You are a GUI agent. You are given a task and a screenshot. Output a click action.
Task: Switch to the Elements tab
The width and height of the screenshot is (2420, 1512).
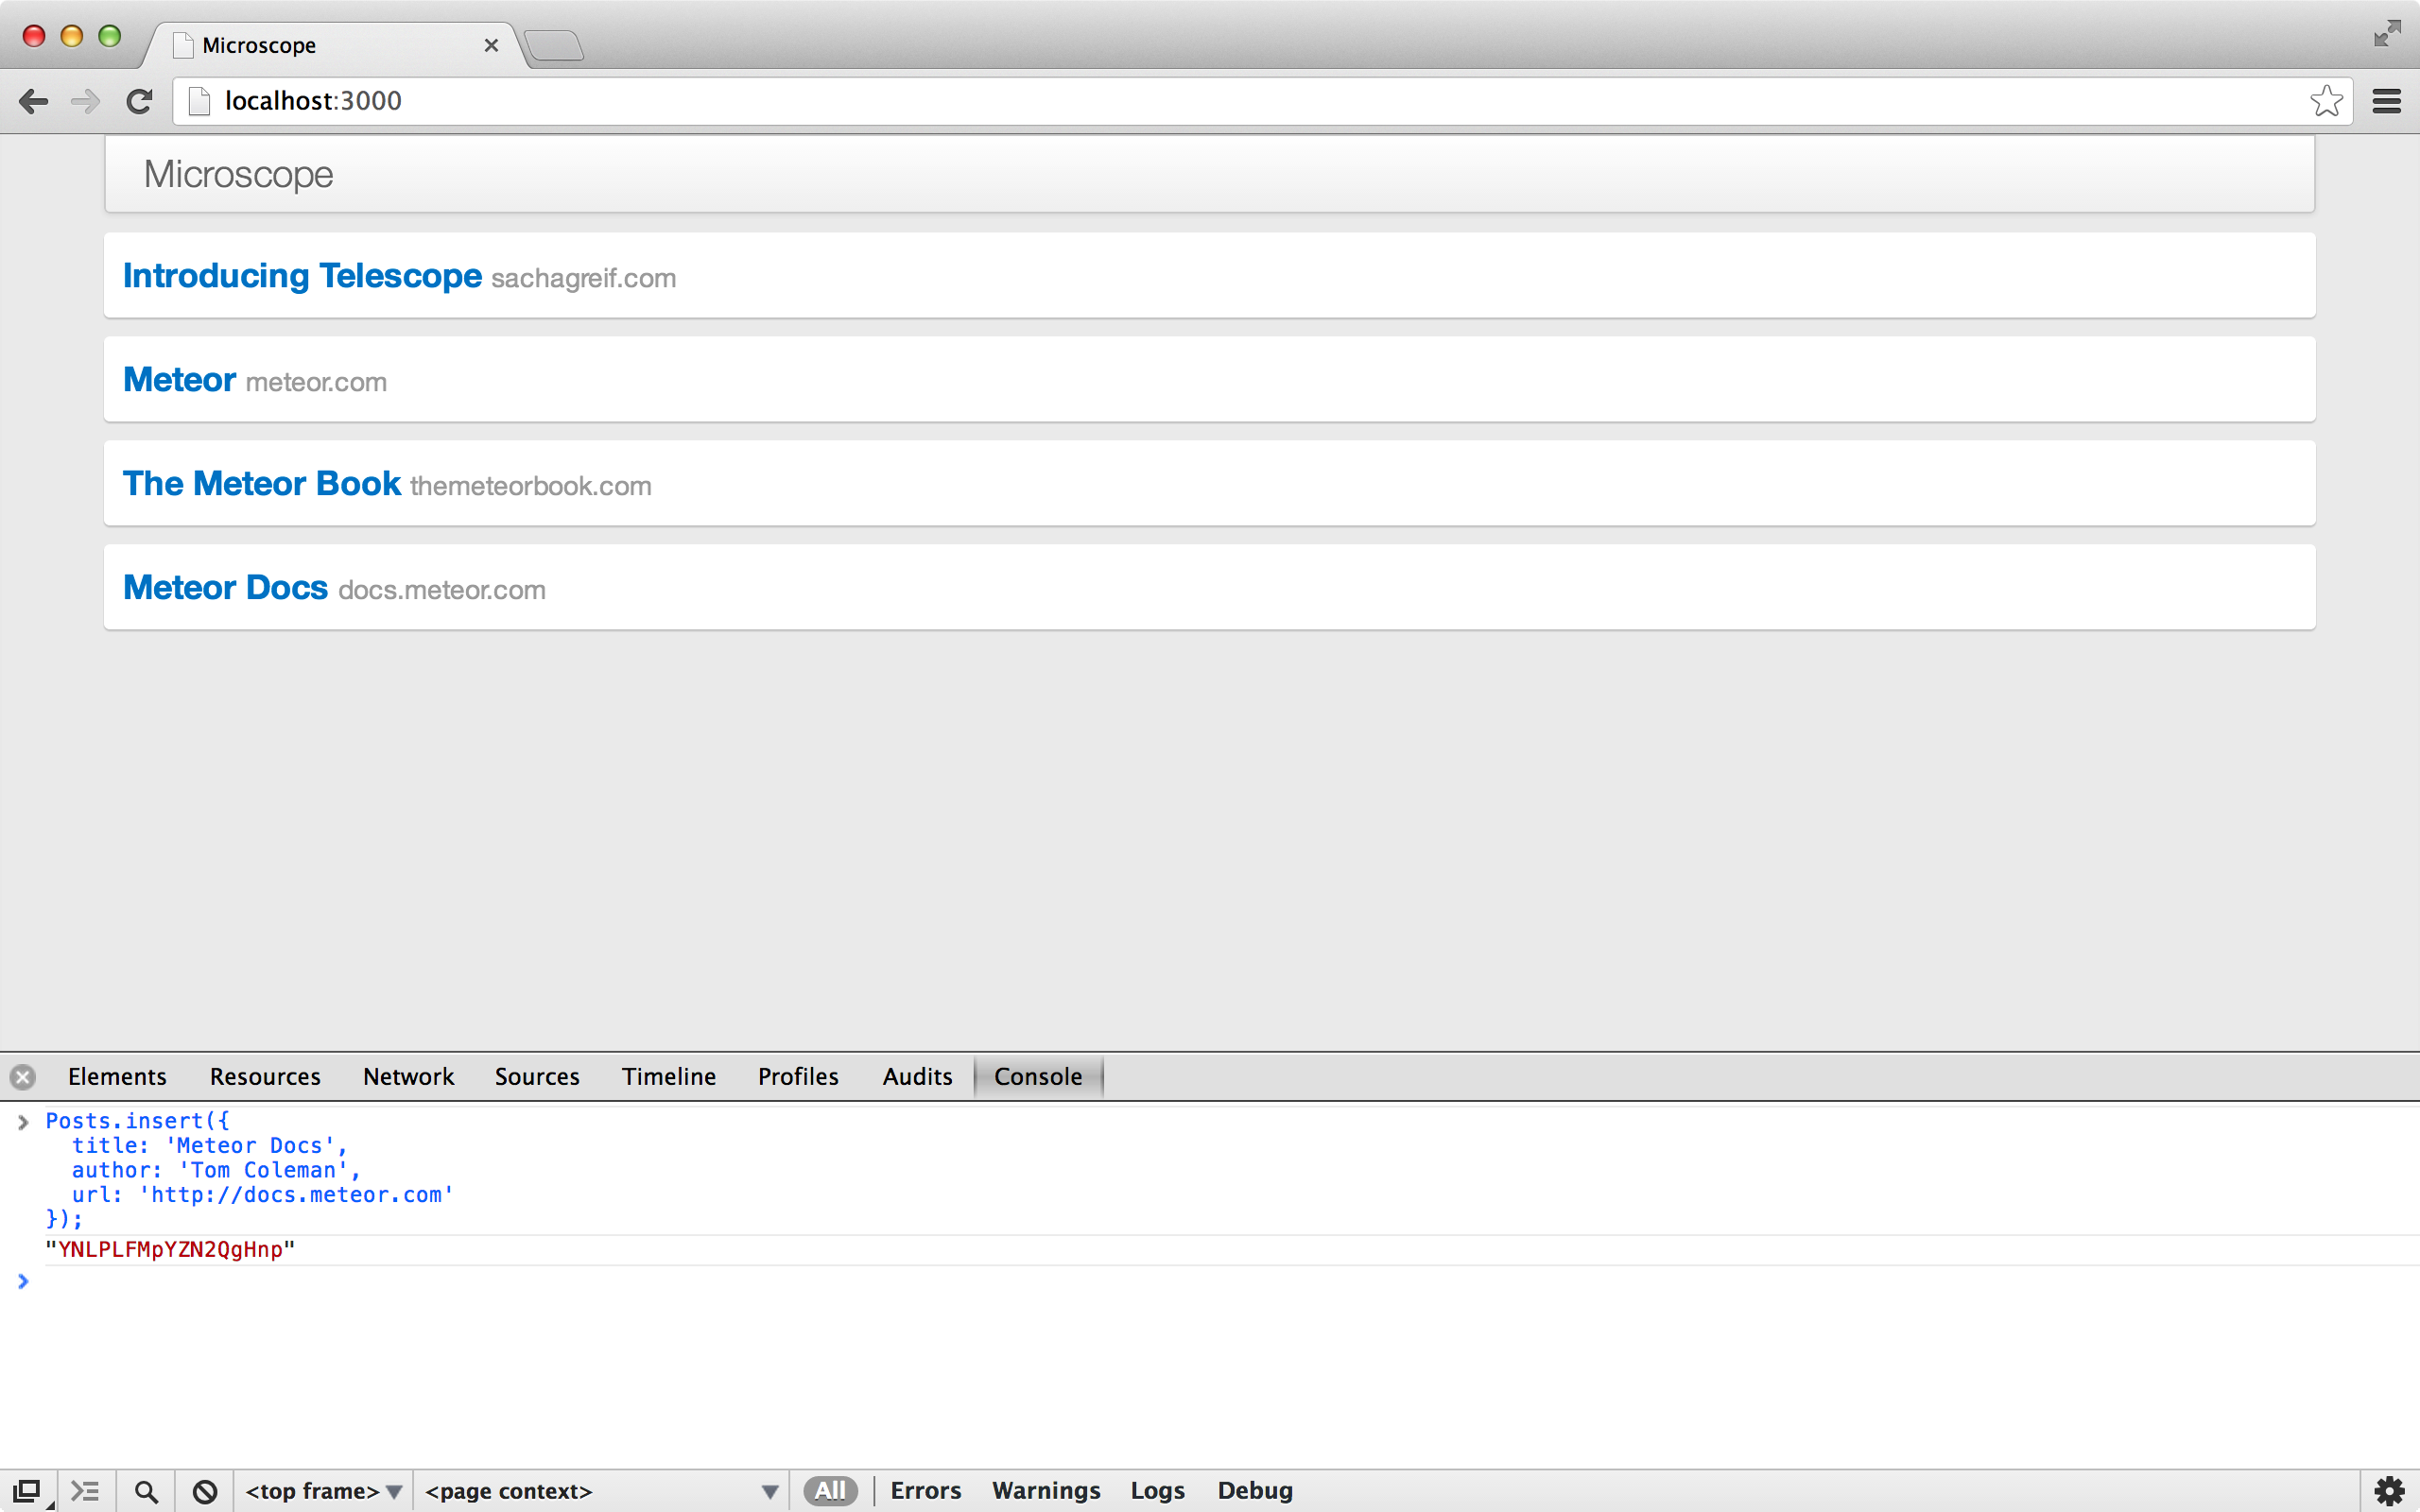coord(117,1077)
